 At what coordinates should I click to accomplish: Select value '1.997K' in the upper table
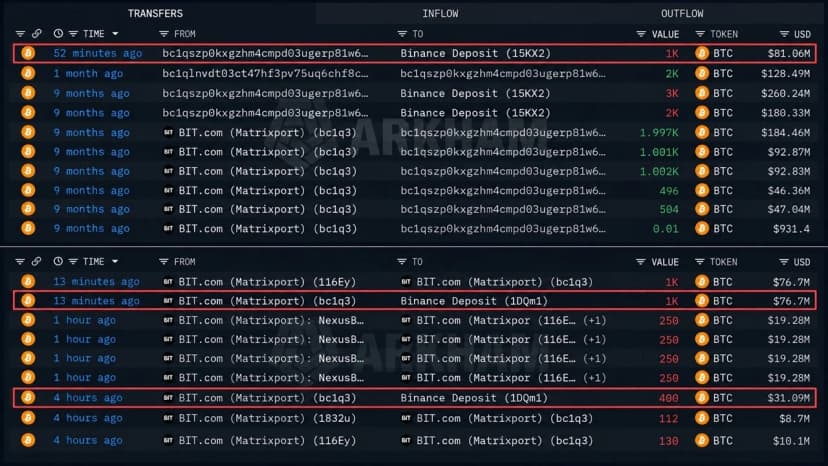pyautogui.click(x=659, y=133)
